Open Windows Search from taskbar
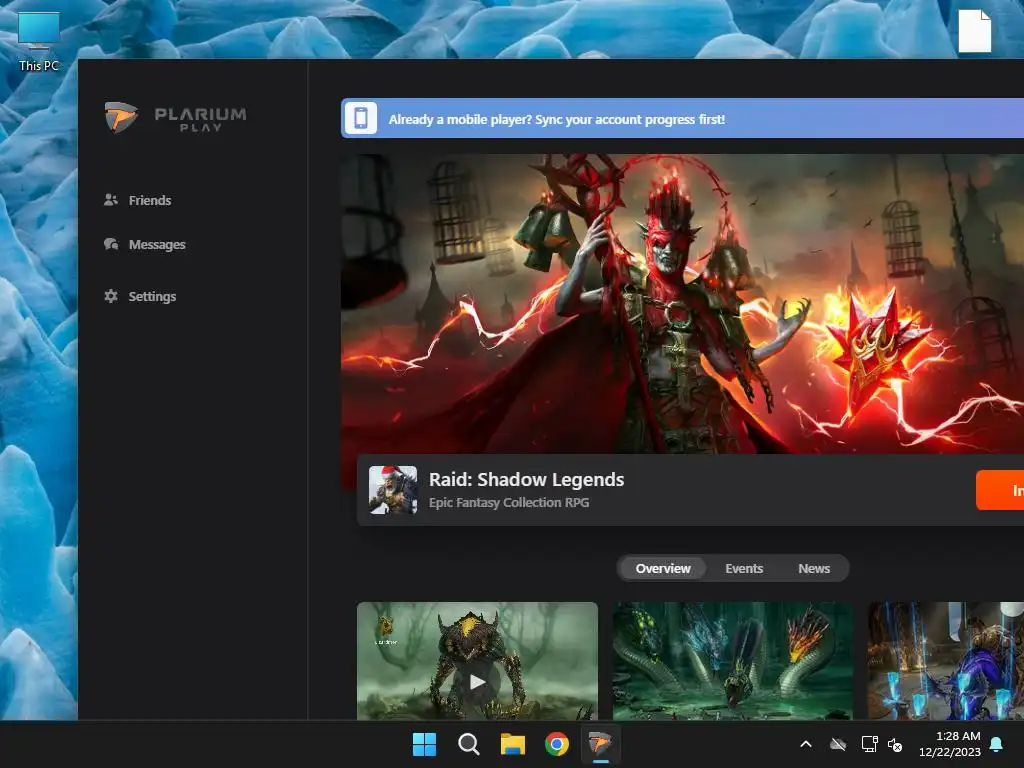 pos(468,744)
